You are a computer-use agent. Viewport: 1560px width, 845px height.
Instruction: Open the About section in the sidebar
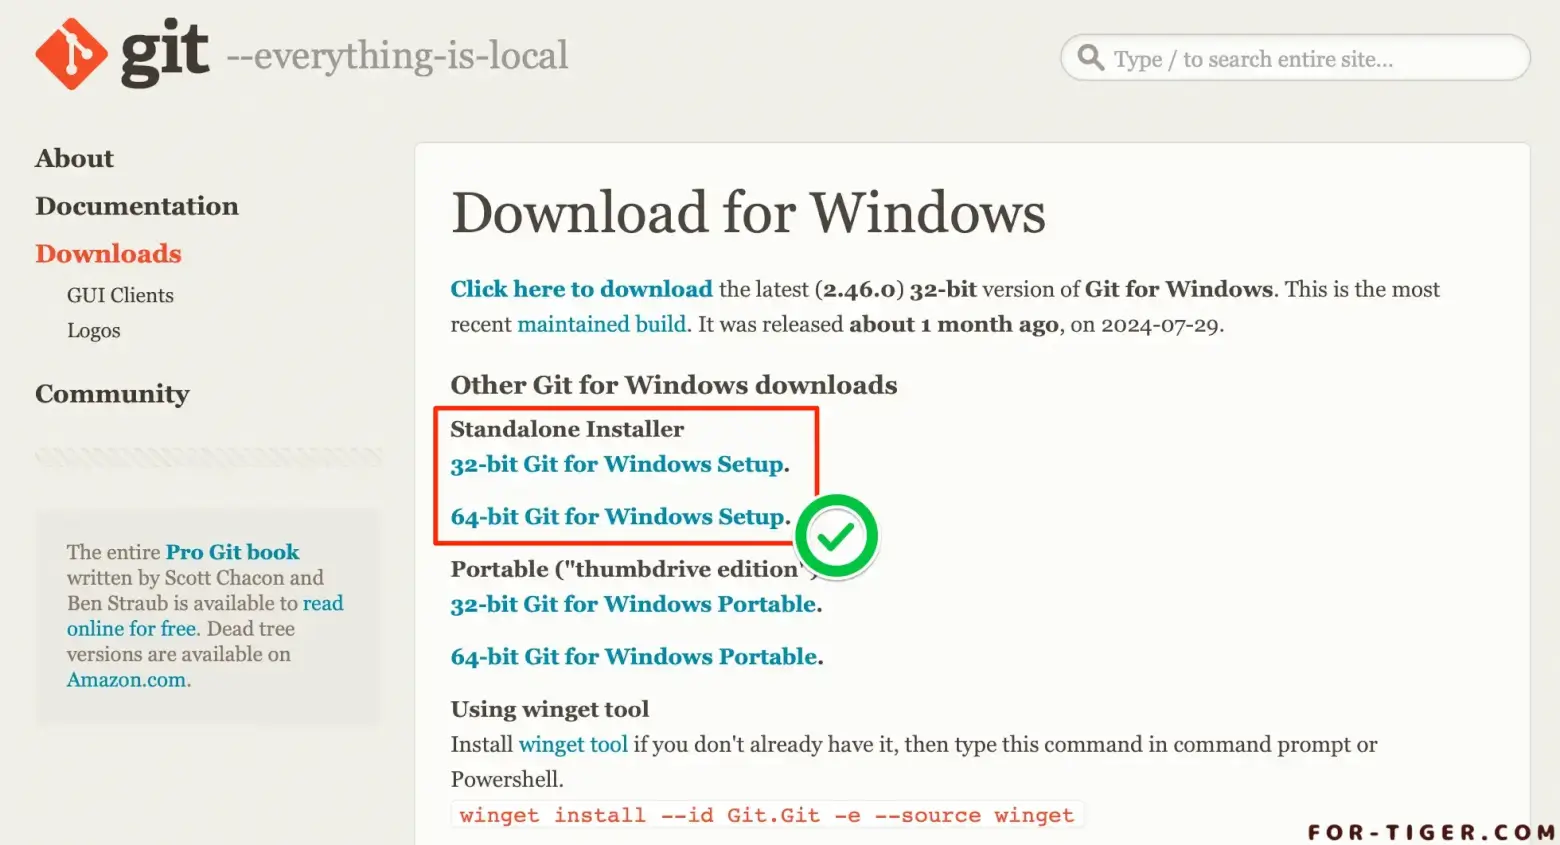(x=74, y=158)
